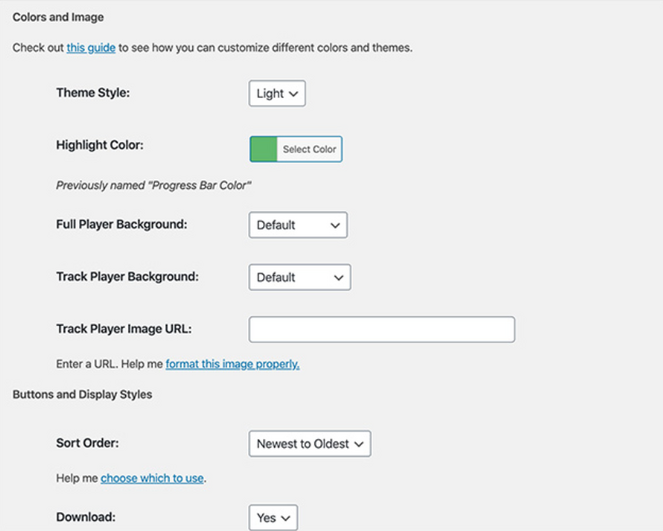Screen dimensions: 663x531
Task: Click the 'Sort Order:' label
Action: (90, 441)
